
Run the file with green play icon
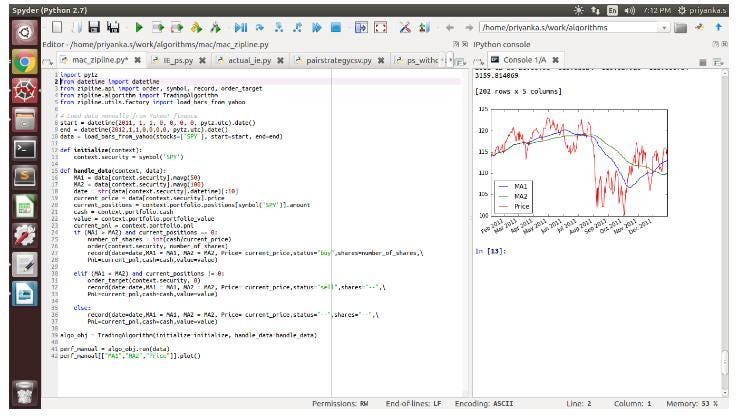138,27
